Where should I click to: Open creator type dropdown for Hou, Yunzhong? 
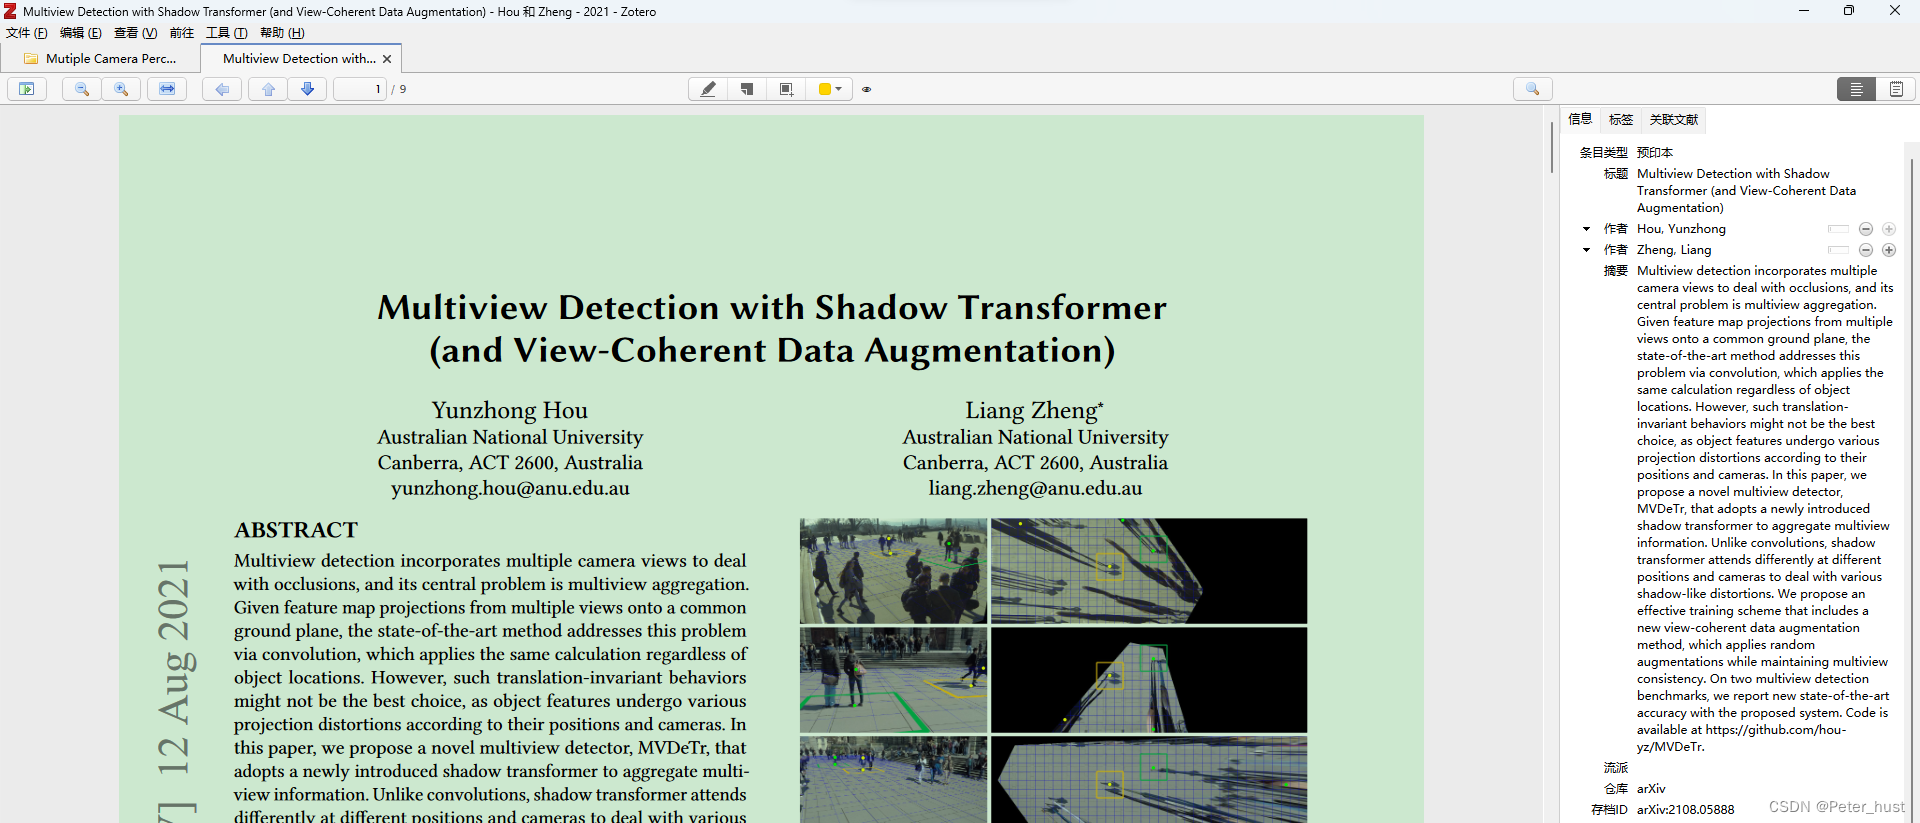click(1587, 229)
